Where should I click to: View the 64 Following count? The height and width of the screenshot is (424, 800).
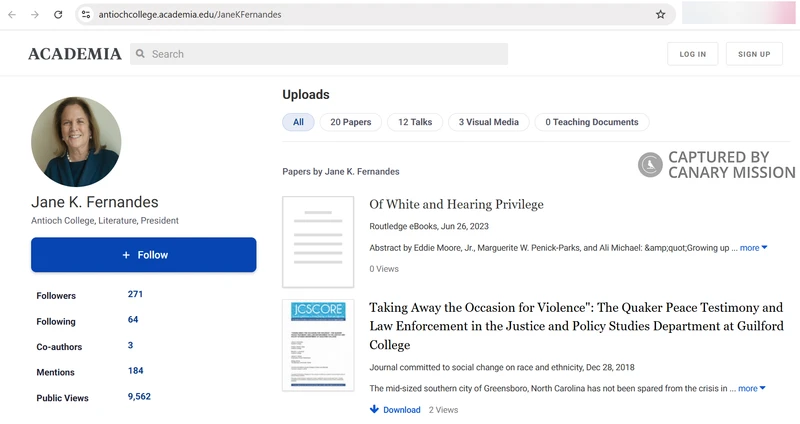pyautogui.click(x=133, y=319)
